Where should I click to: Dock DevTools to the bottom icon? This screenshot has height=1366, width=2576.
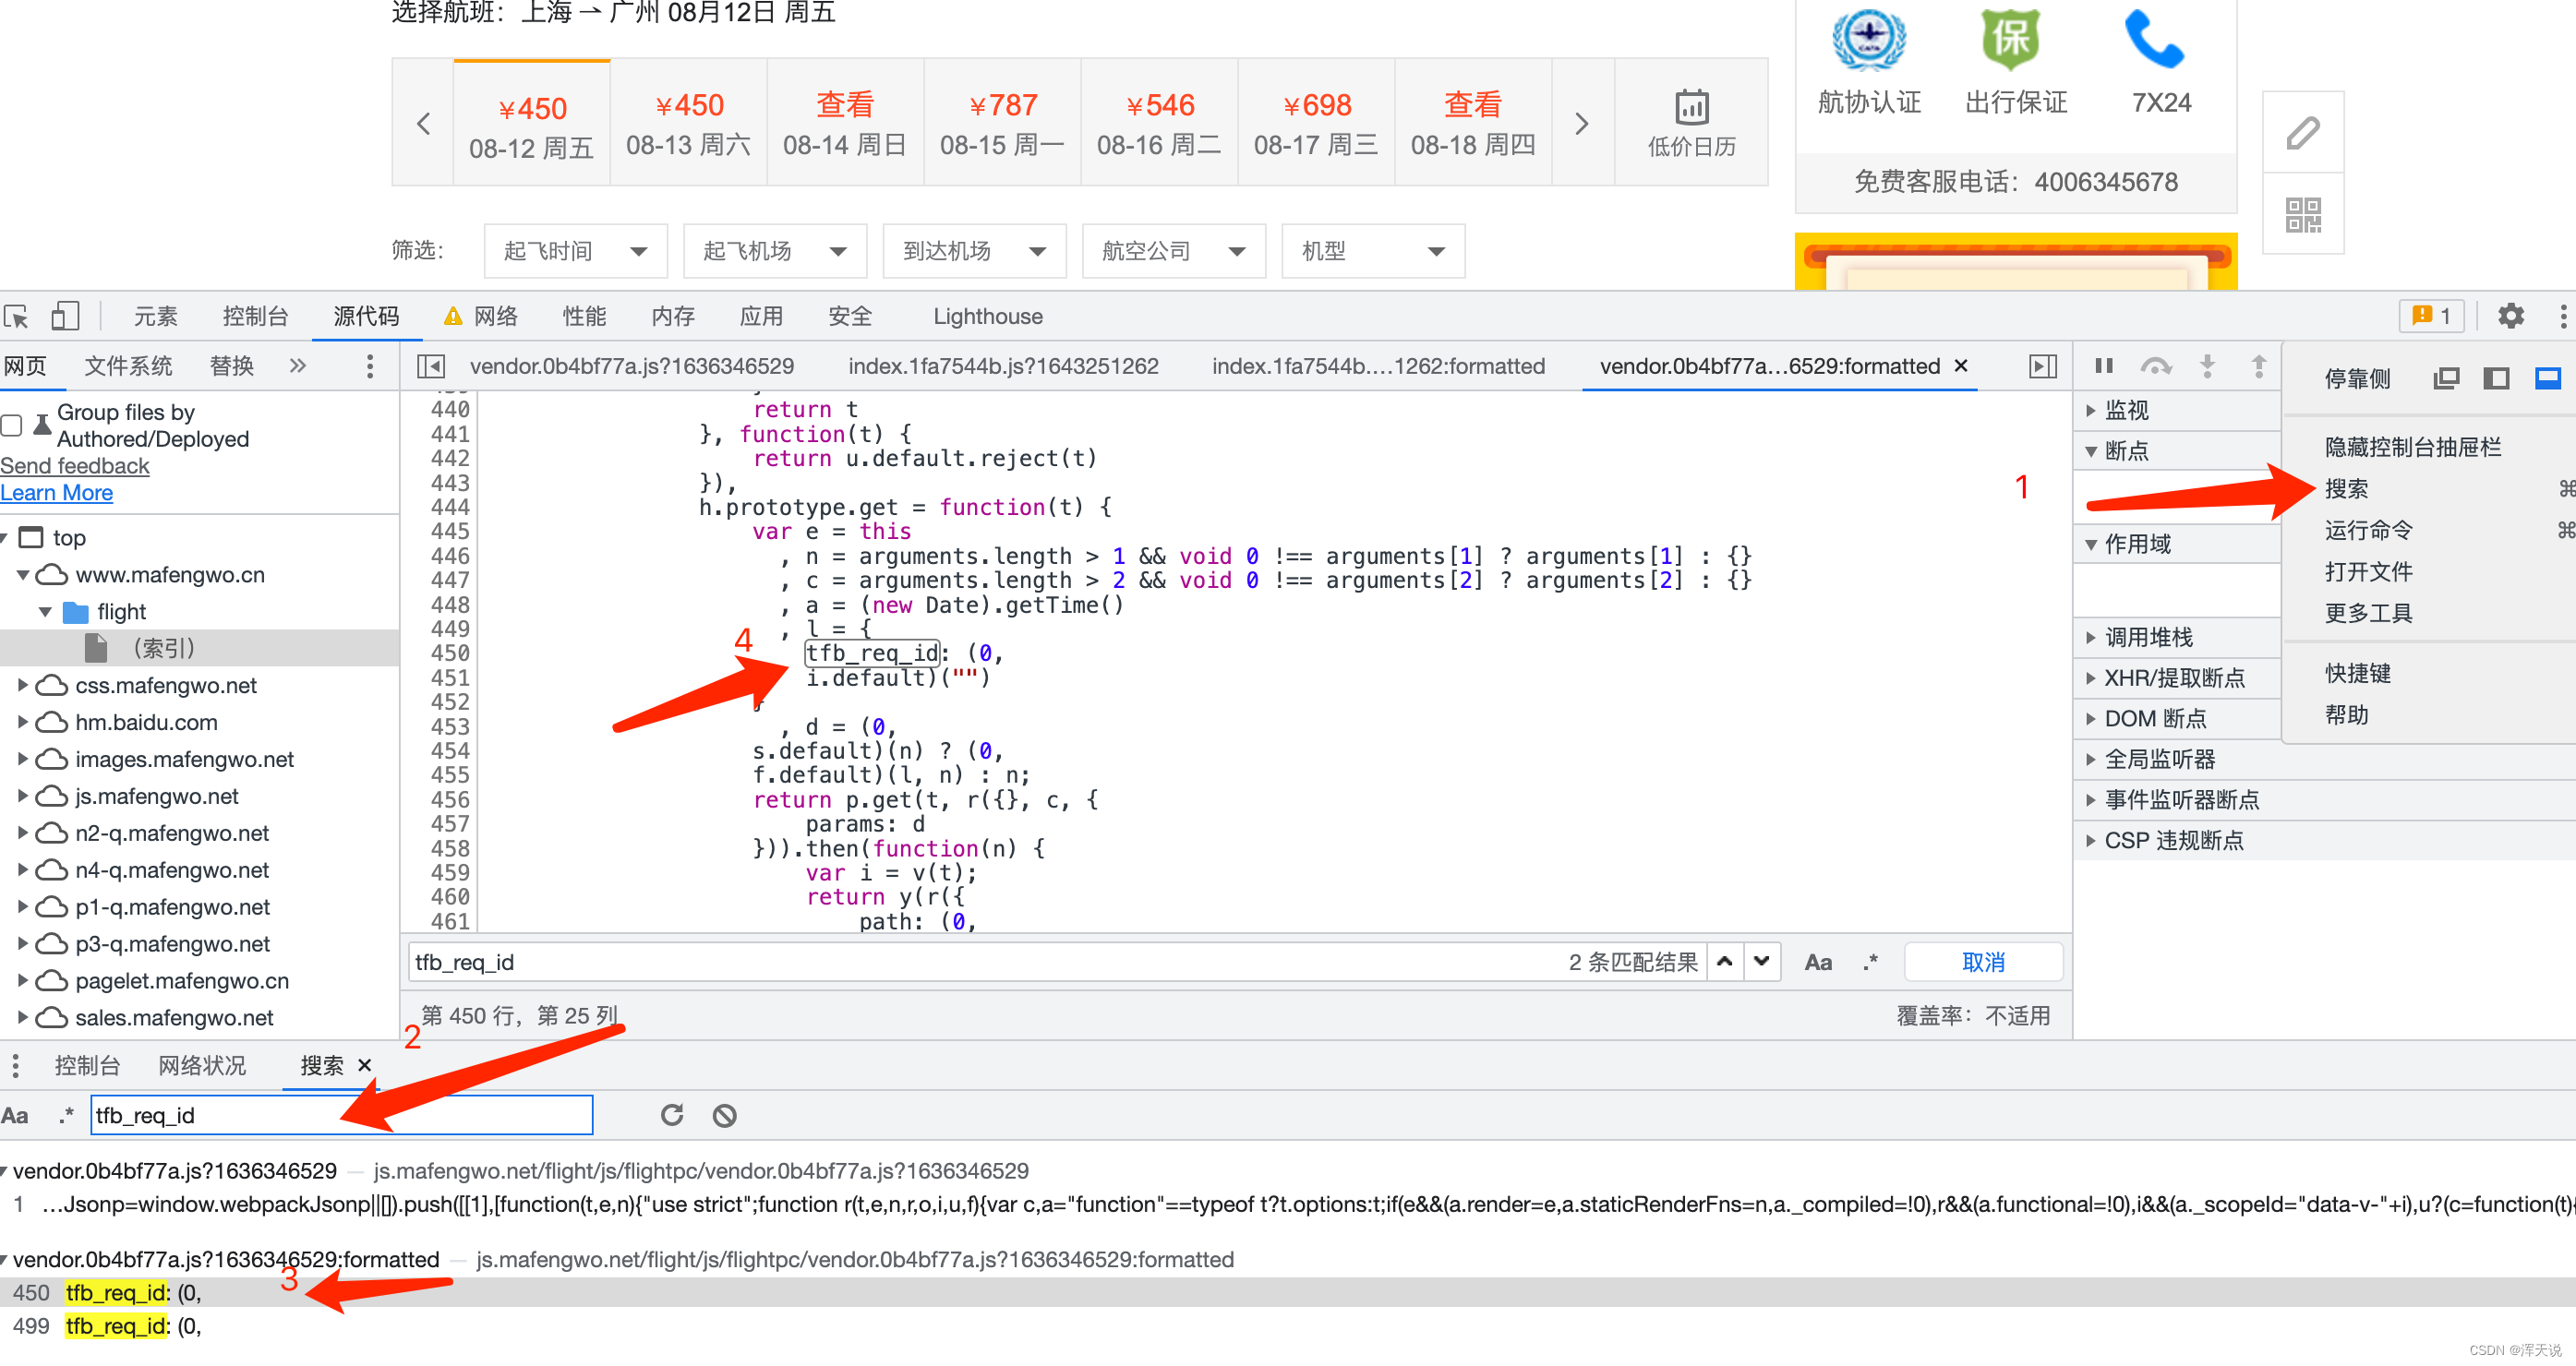(2547, 378)
